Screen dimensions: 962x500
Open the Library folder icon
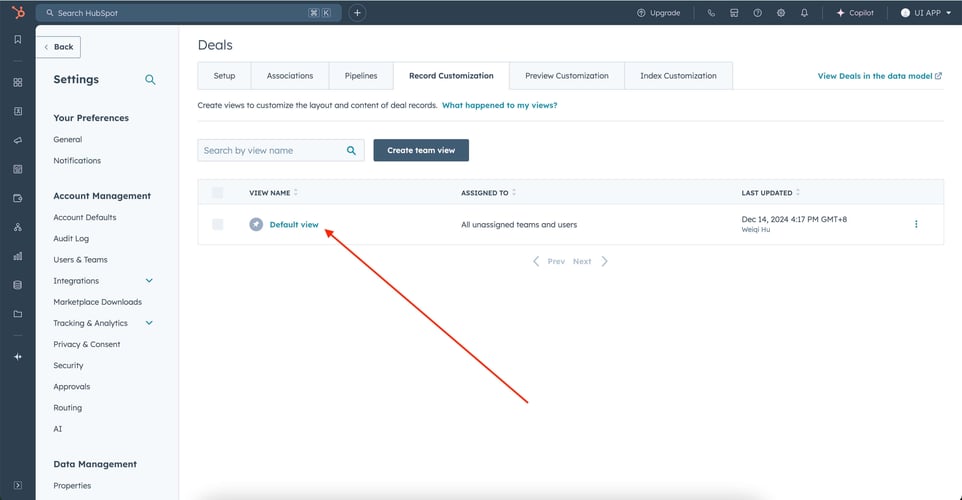point(18,314)
